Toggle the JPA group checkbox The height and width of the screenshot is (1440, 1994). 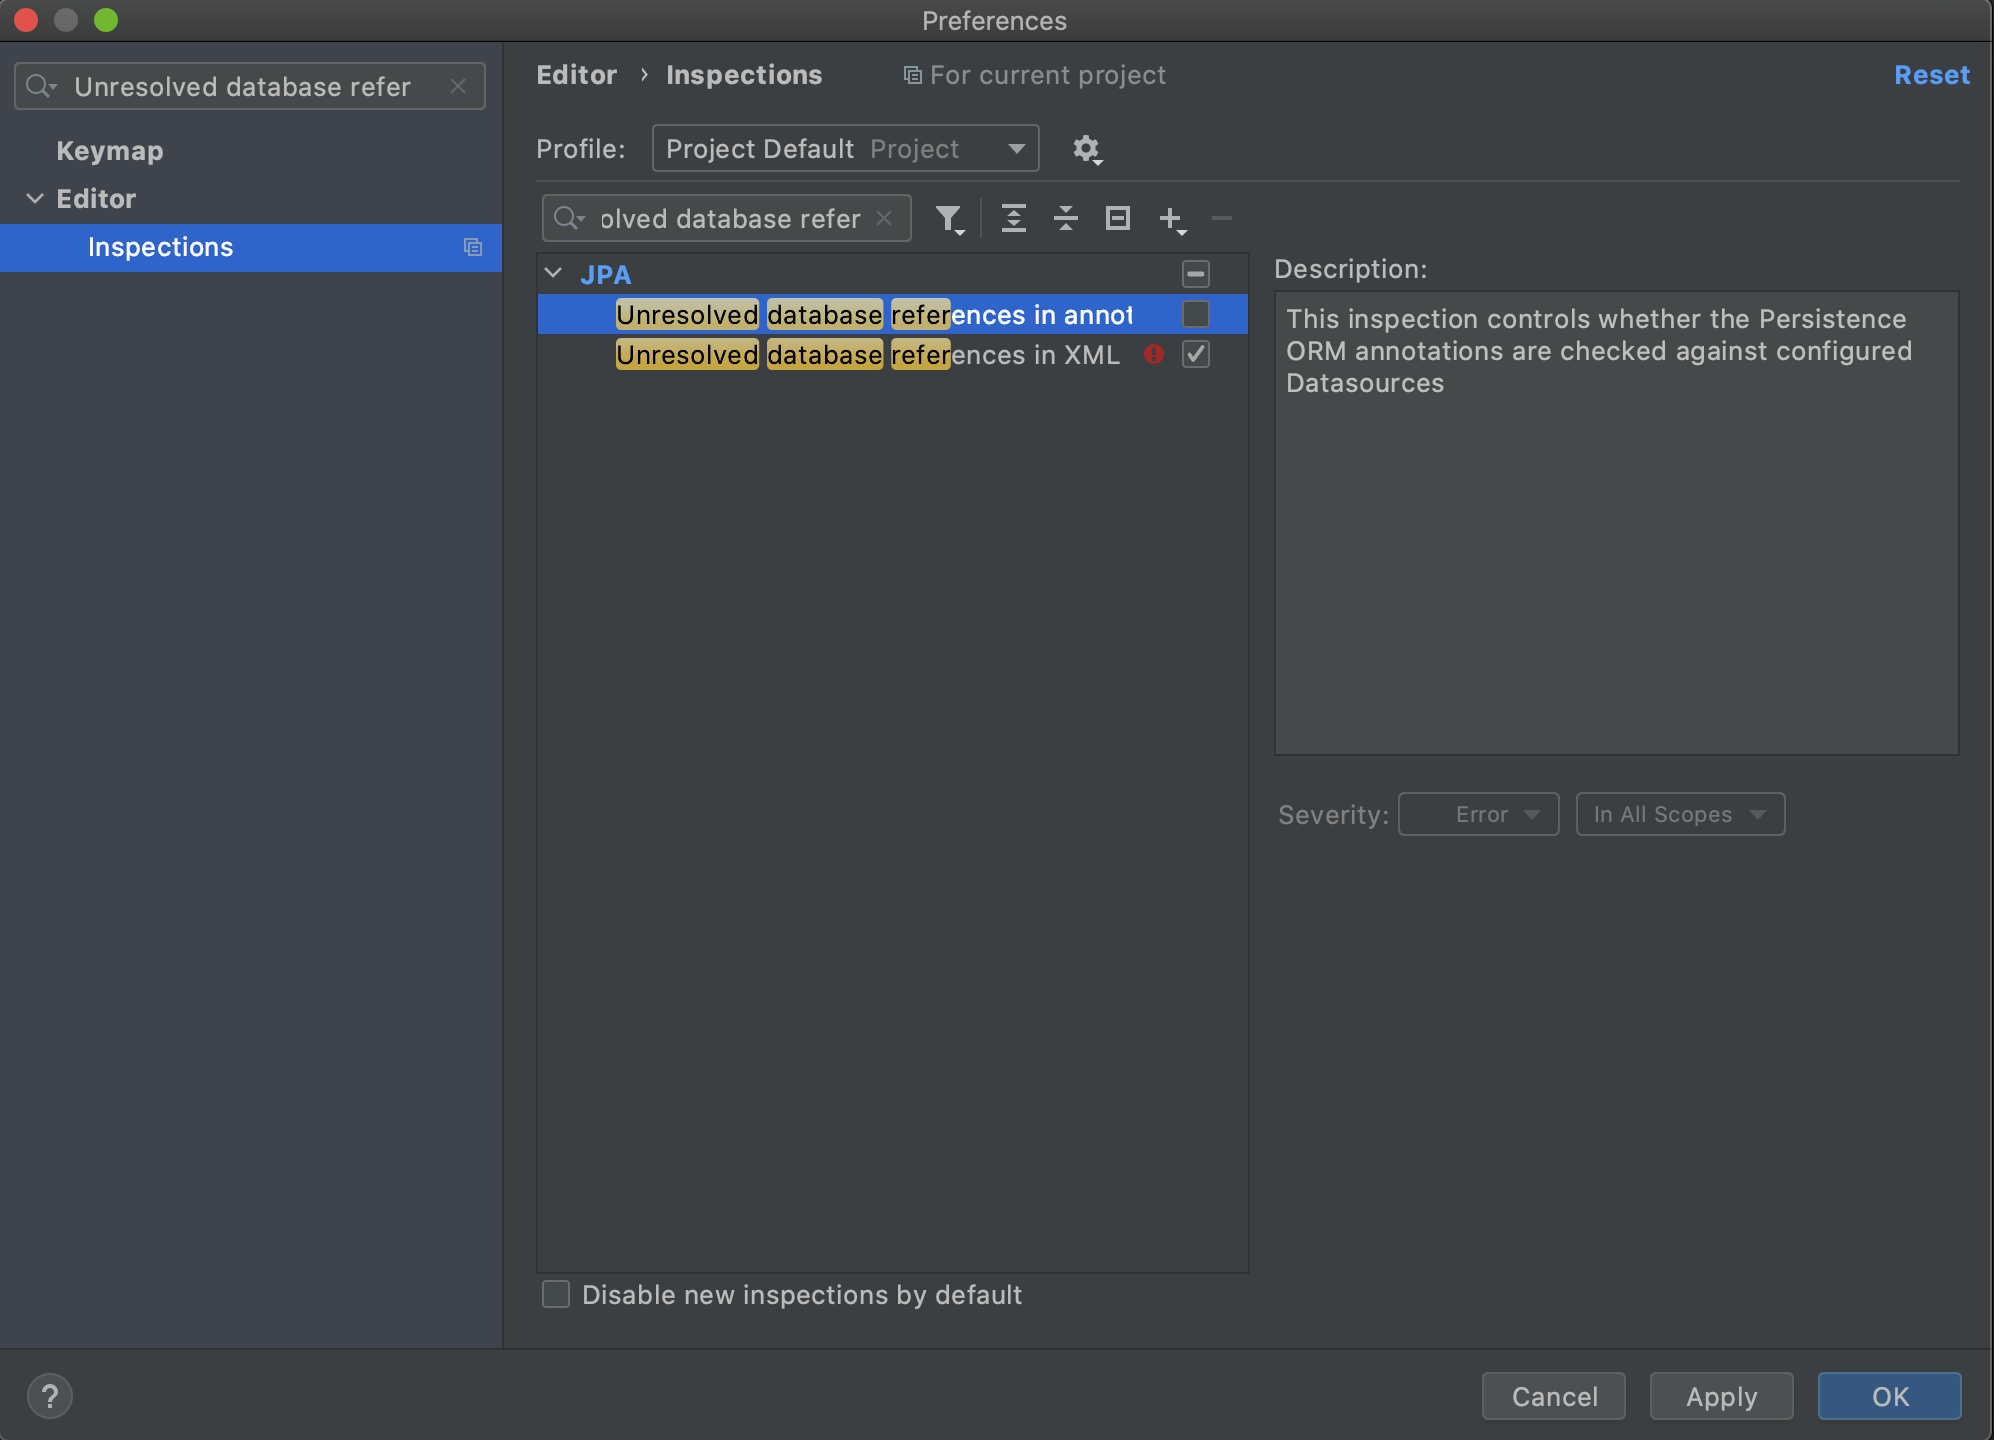pyautogui.click(x=1195, y=274)
